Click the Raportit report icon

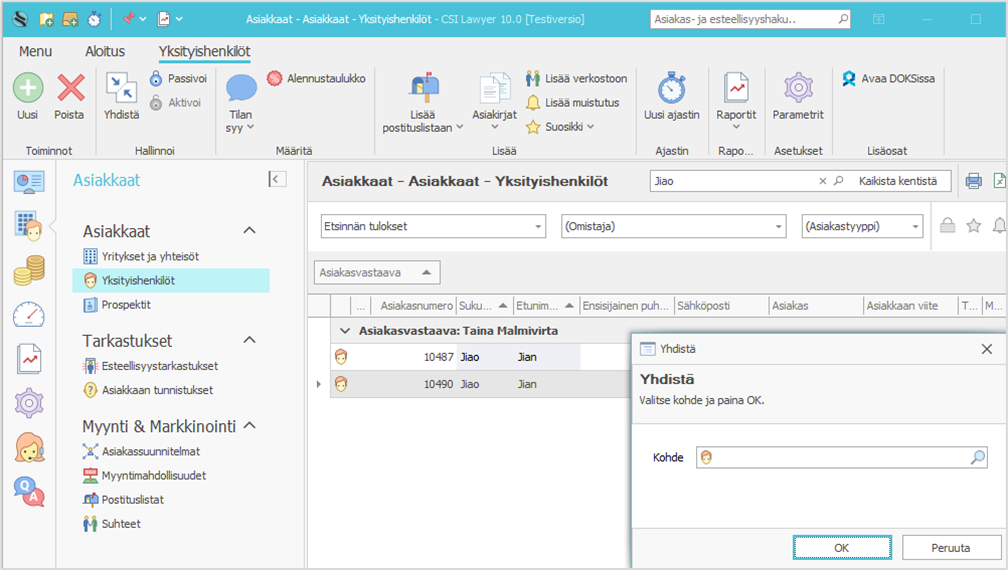tap(736, 89)
